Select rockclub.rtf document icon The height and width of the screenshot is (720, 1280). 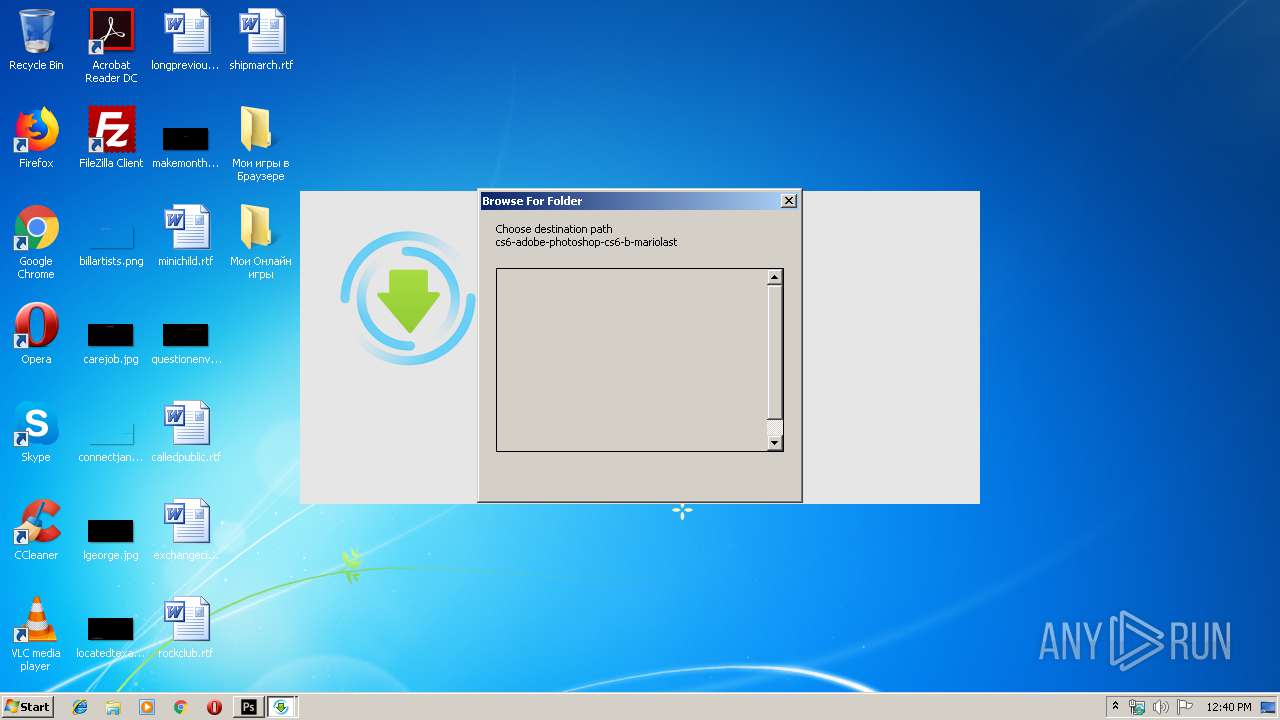click(186, 628)
